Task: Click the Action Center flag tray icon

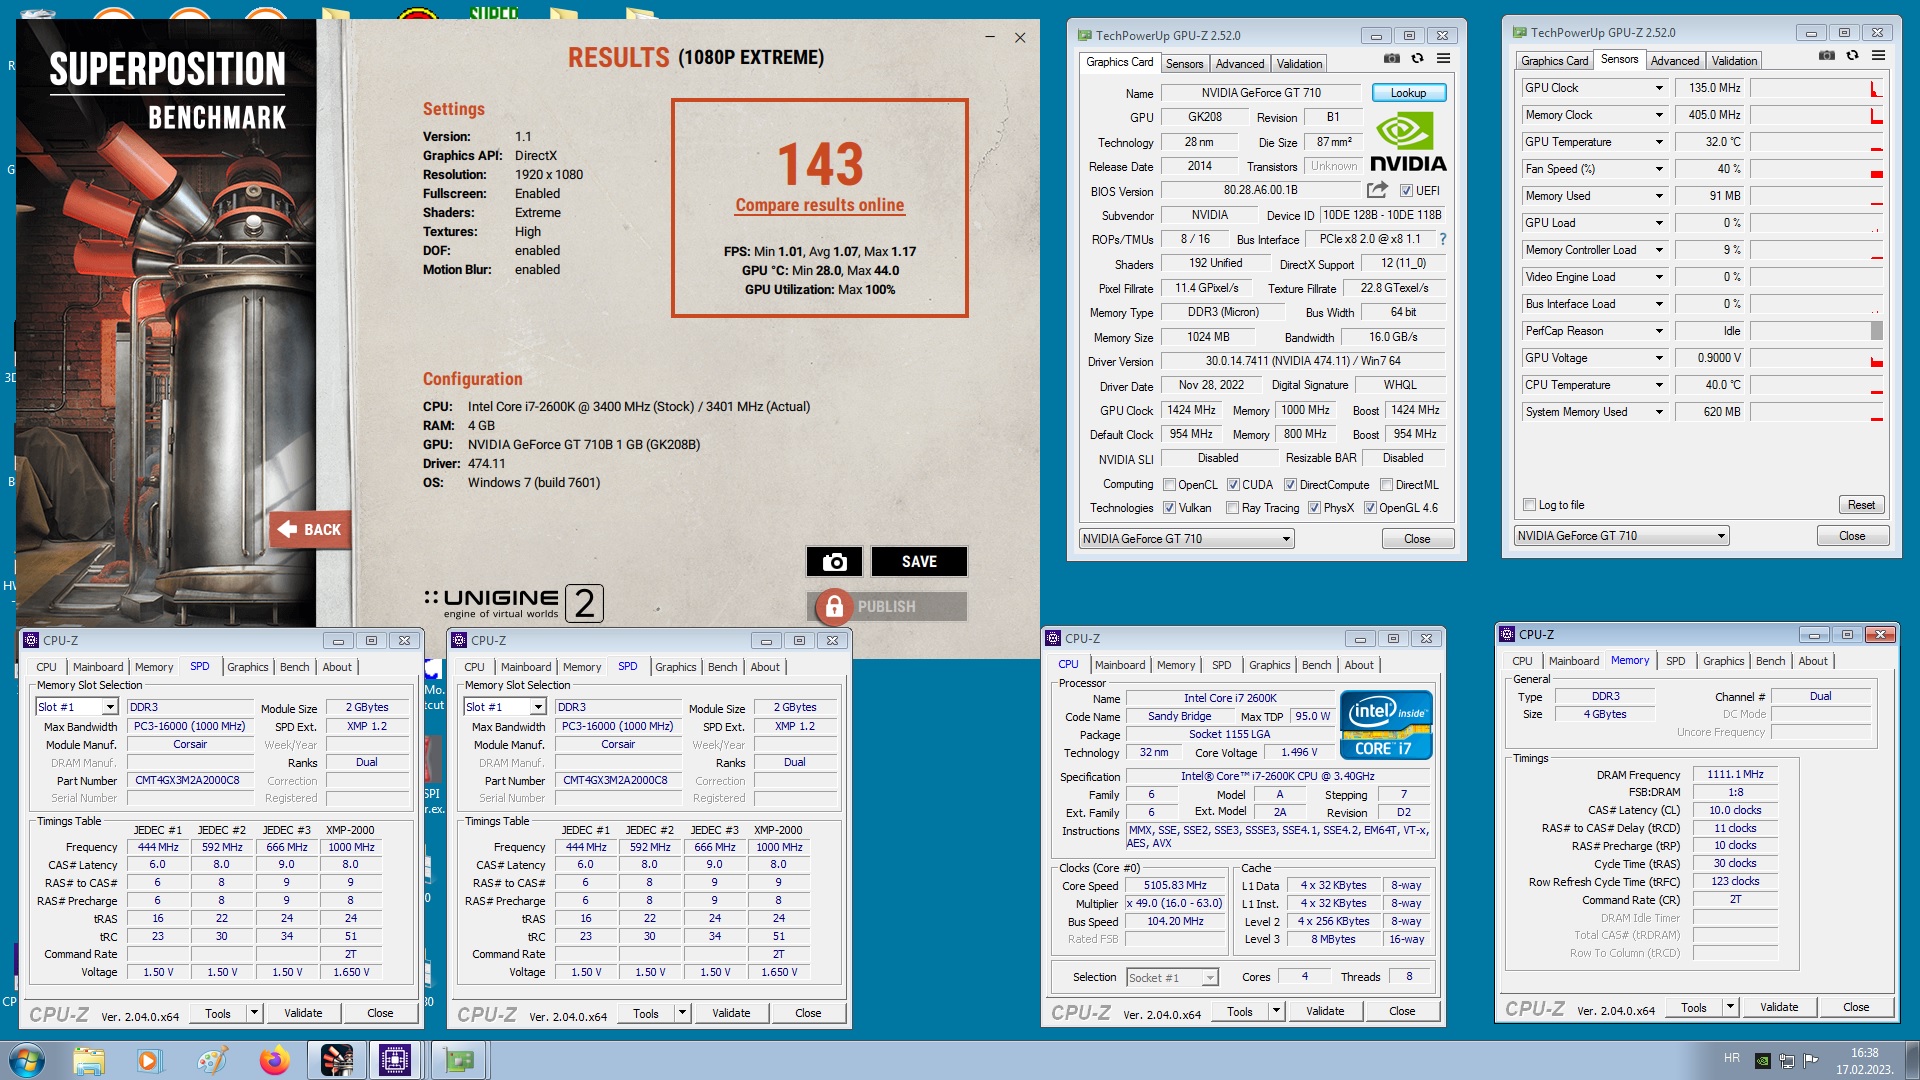Action: [x=1810, y=1061]
